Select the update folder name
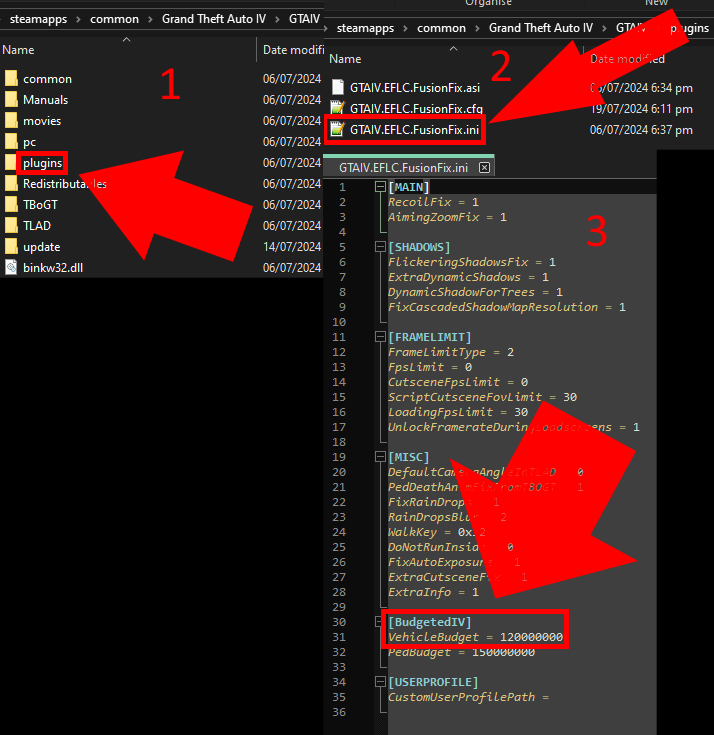Screen dimensions: 714x735 42,247
